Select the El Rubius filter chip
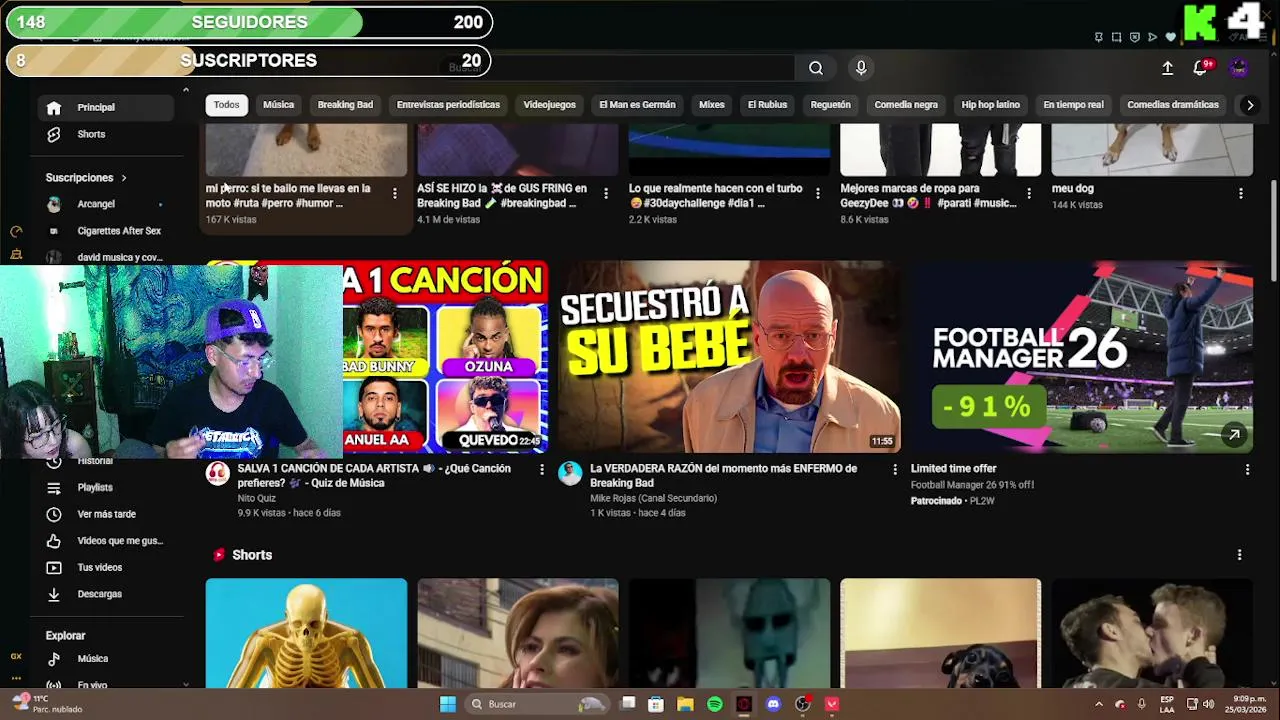Image resolution: width=1280 pixels, height=720 pixels. 767,105
